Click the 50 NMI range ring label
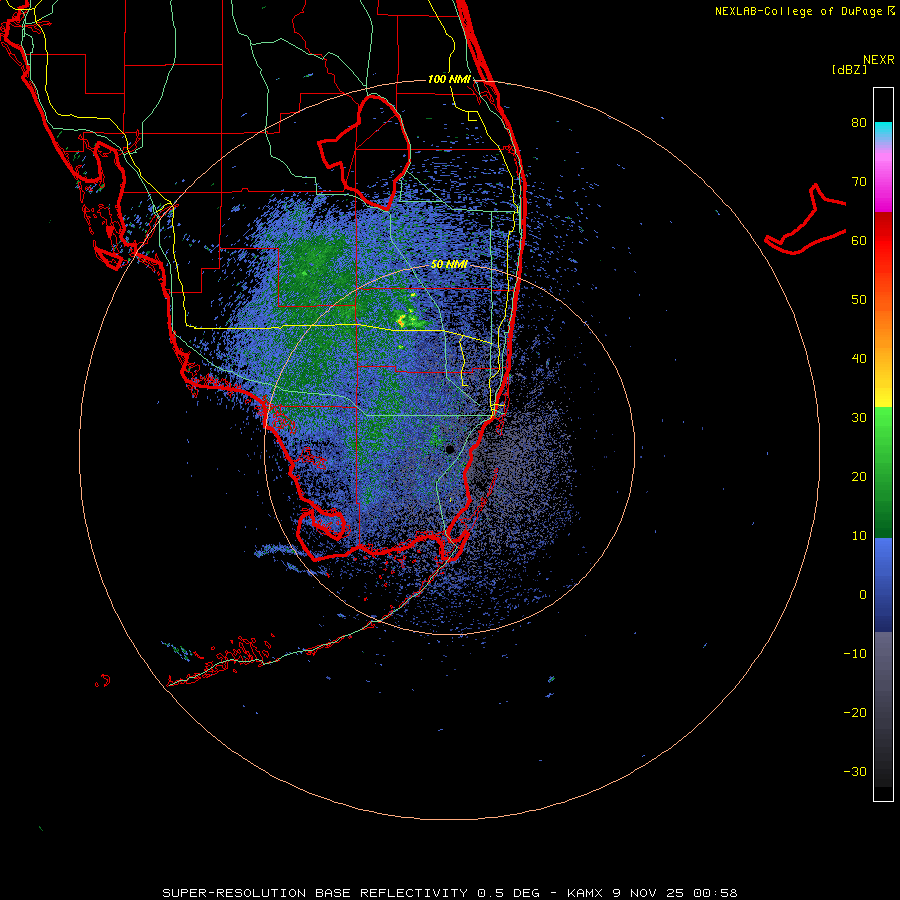The image size is (900, 900). click(x=449, y=265)
